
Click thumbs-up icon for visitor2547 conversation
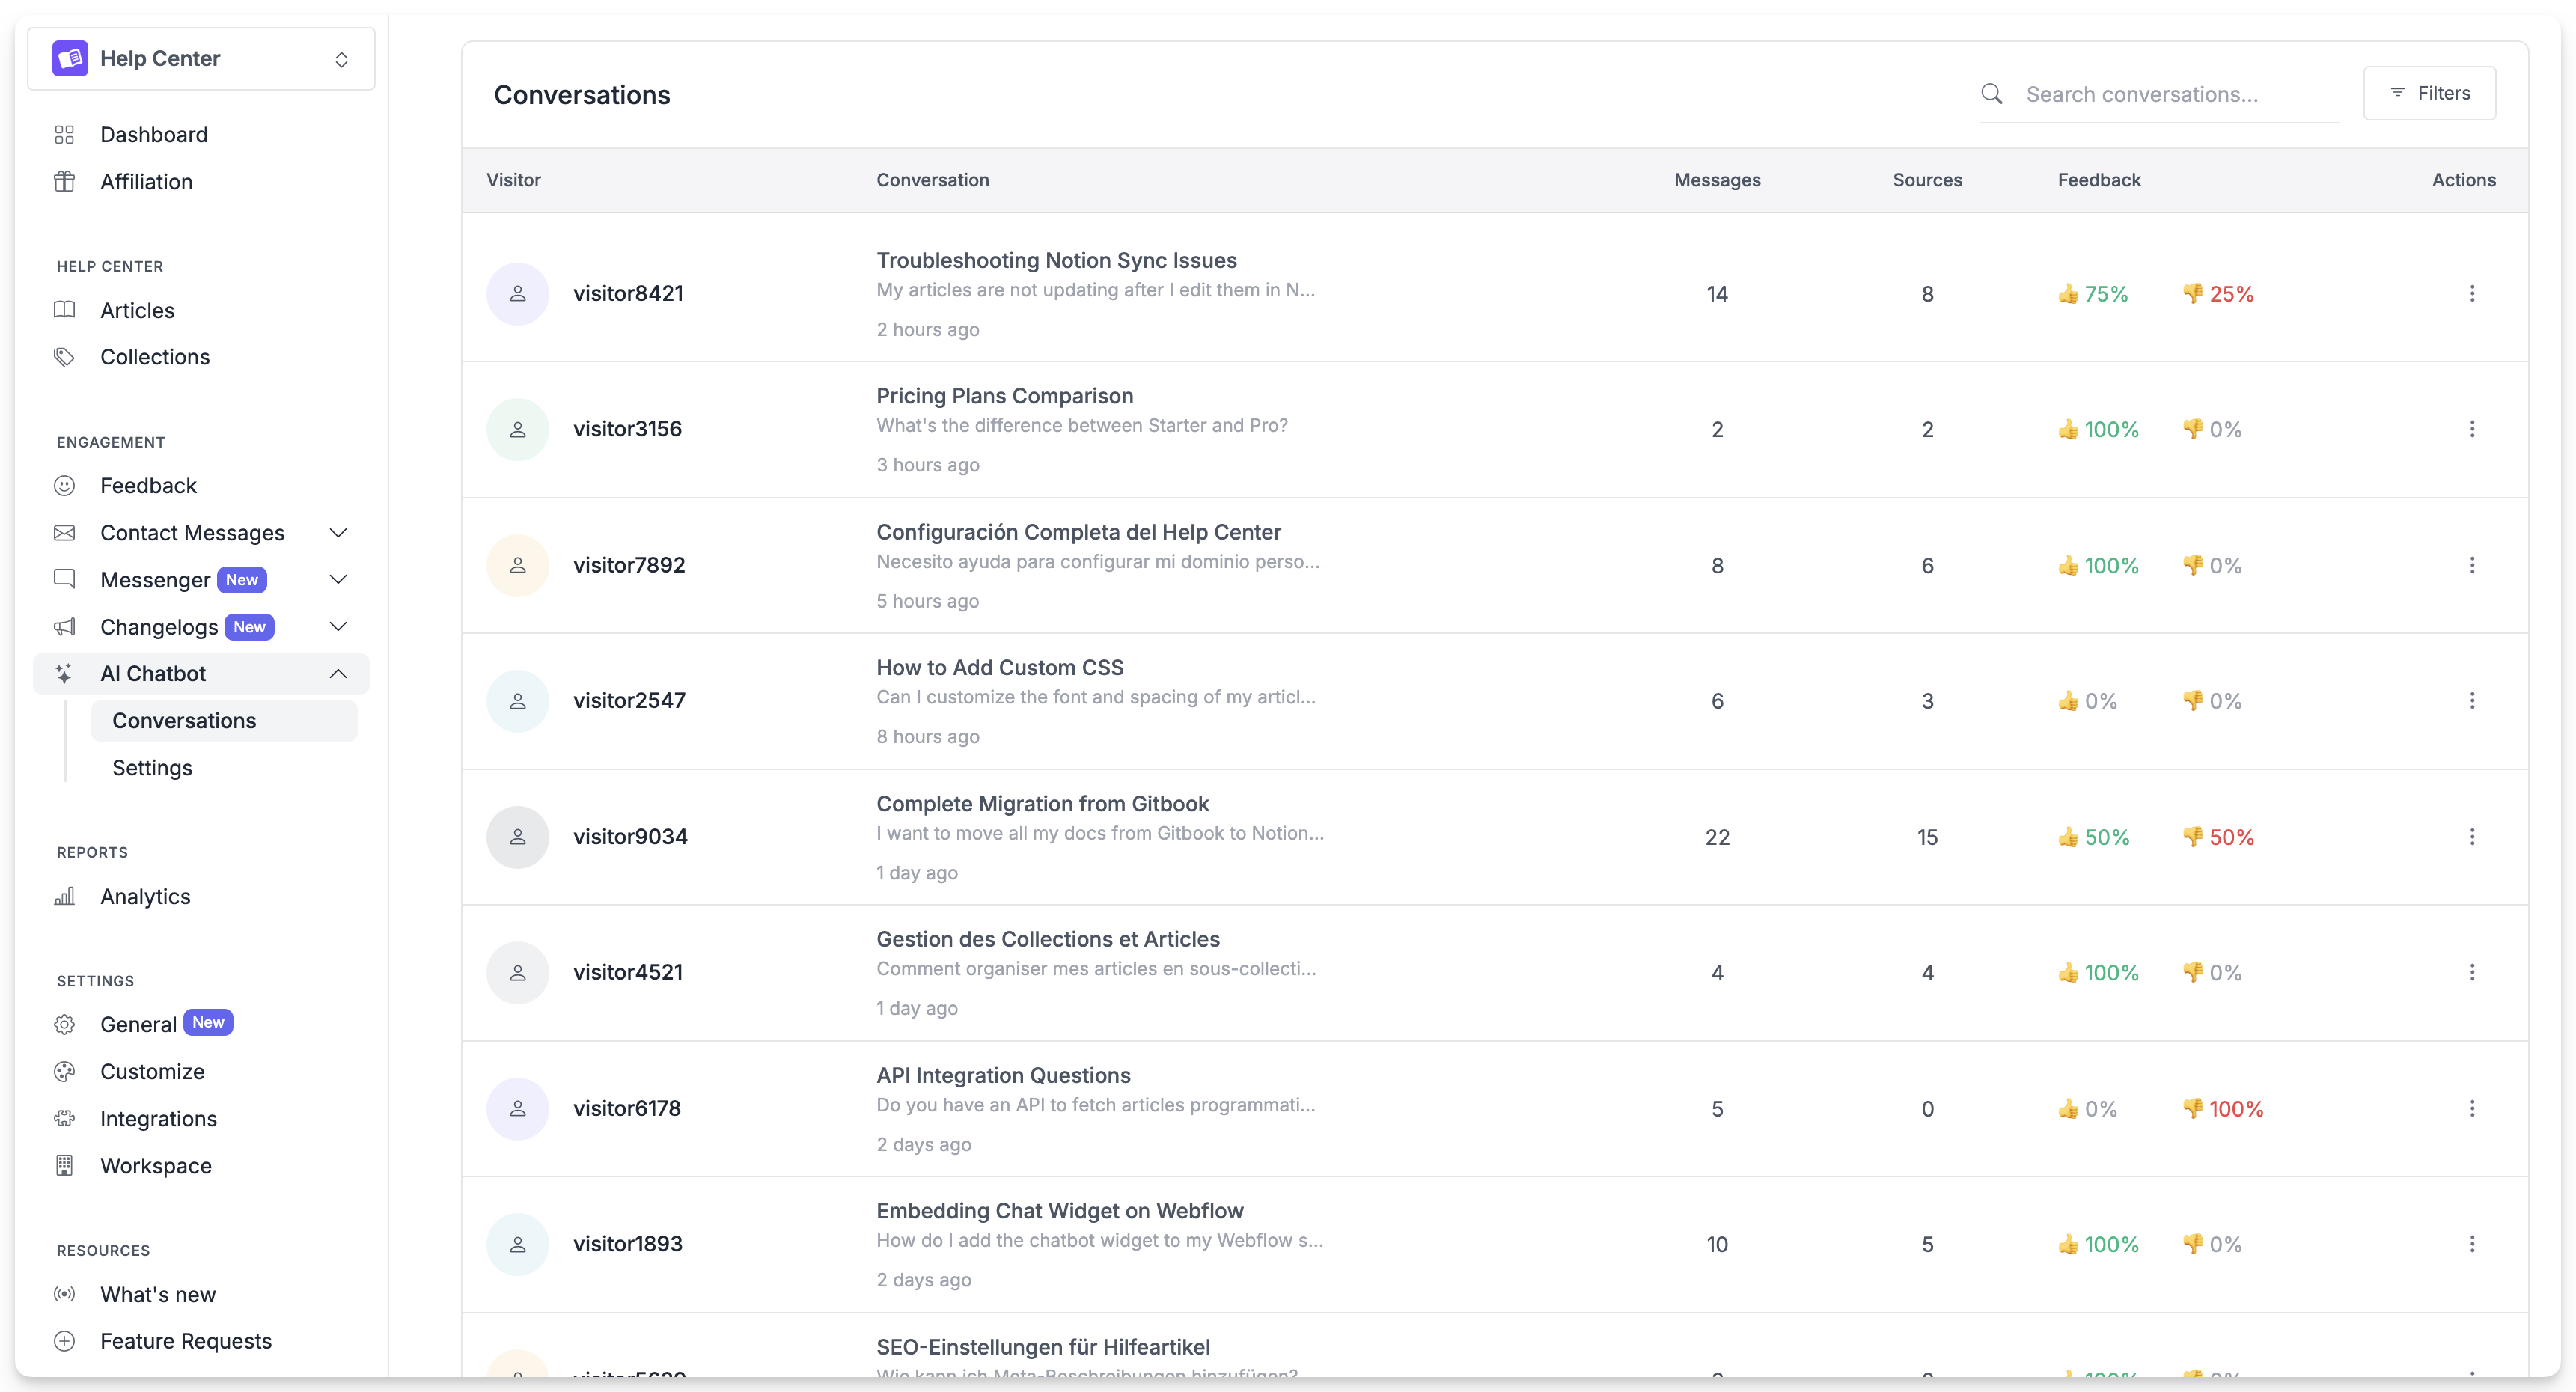tap(2068, 701)
